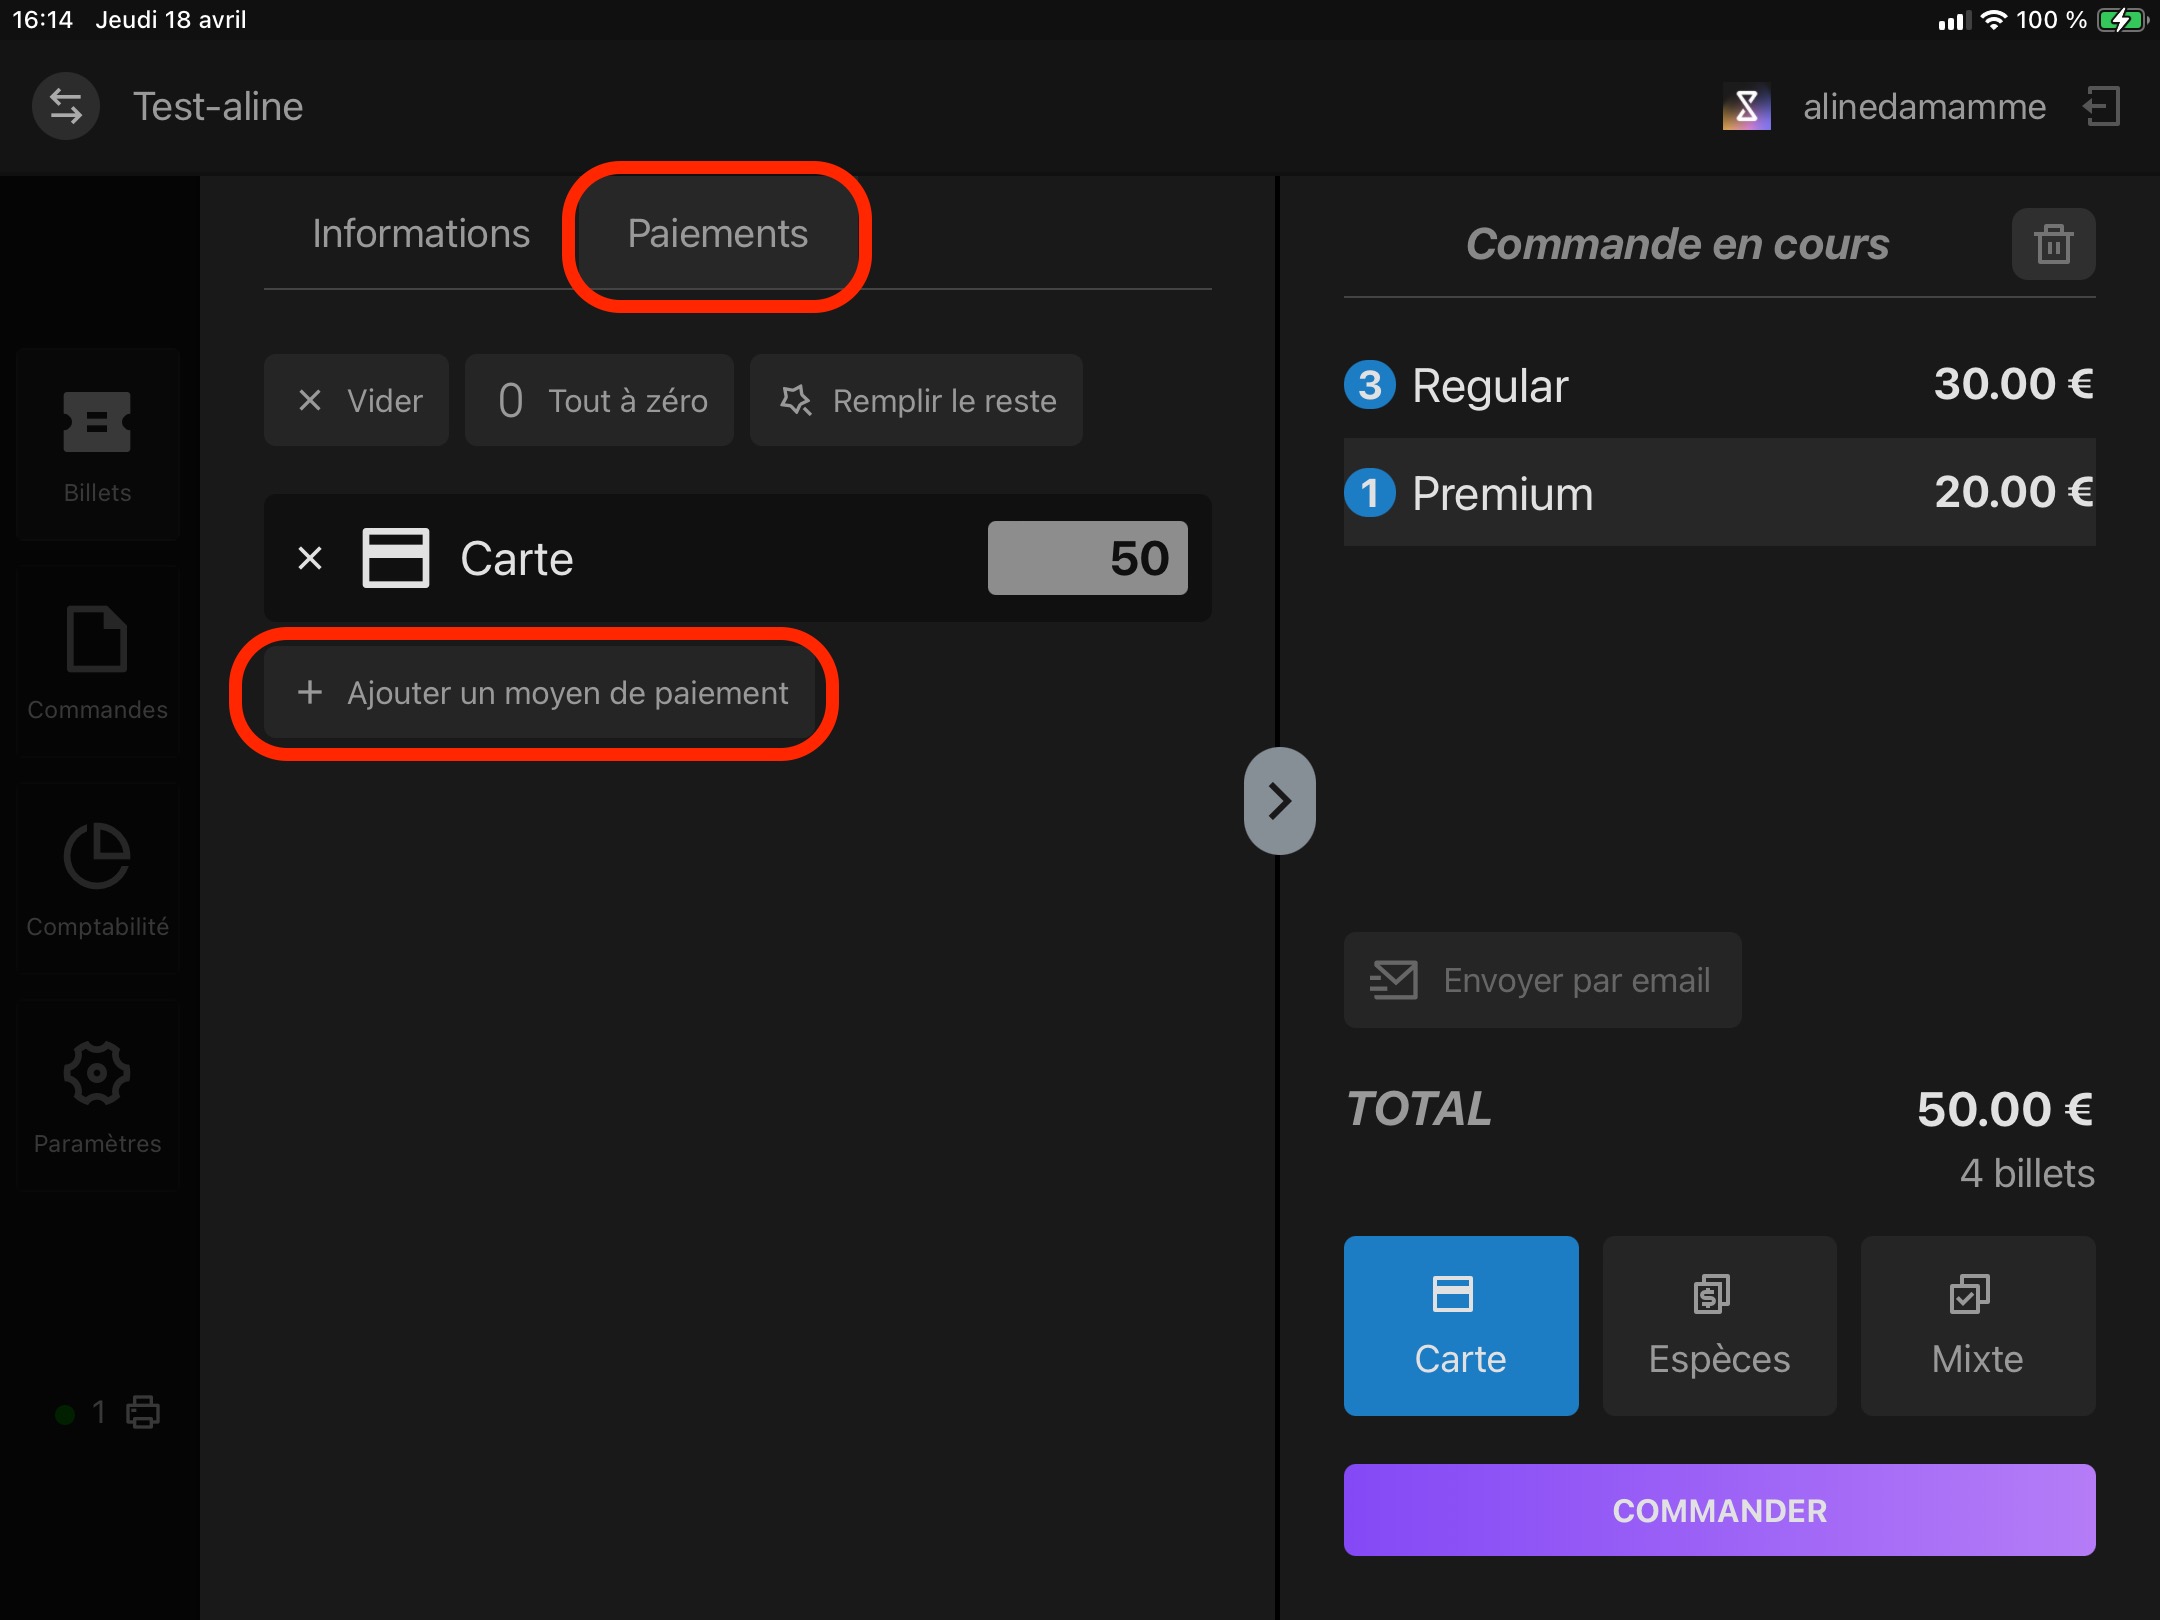
Task: Edit the Carte amount field showing 50
Action: tap(1088, 558)
